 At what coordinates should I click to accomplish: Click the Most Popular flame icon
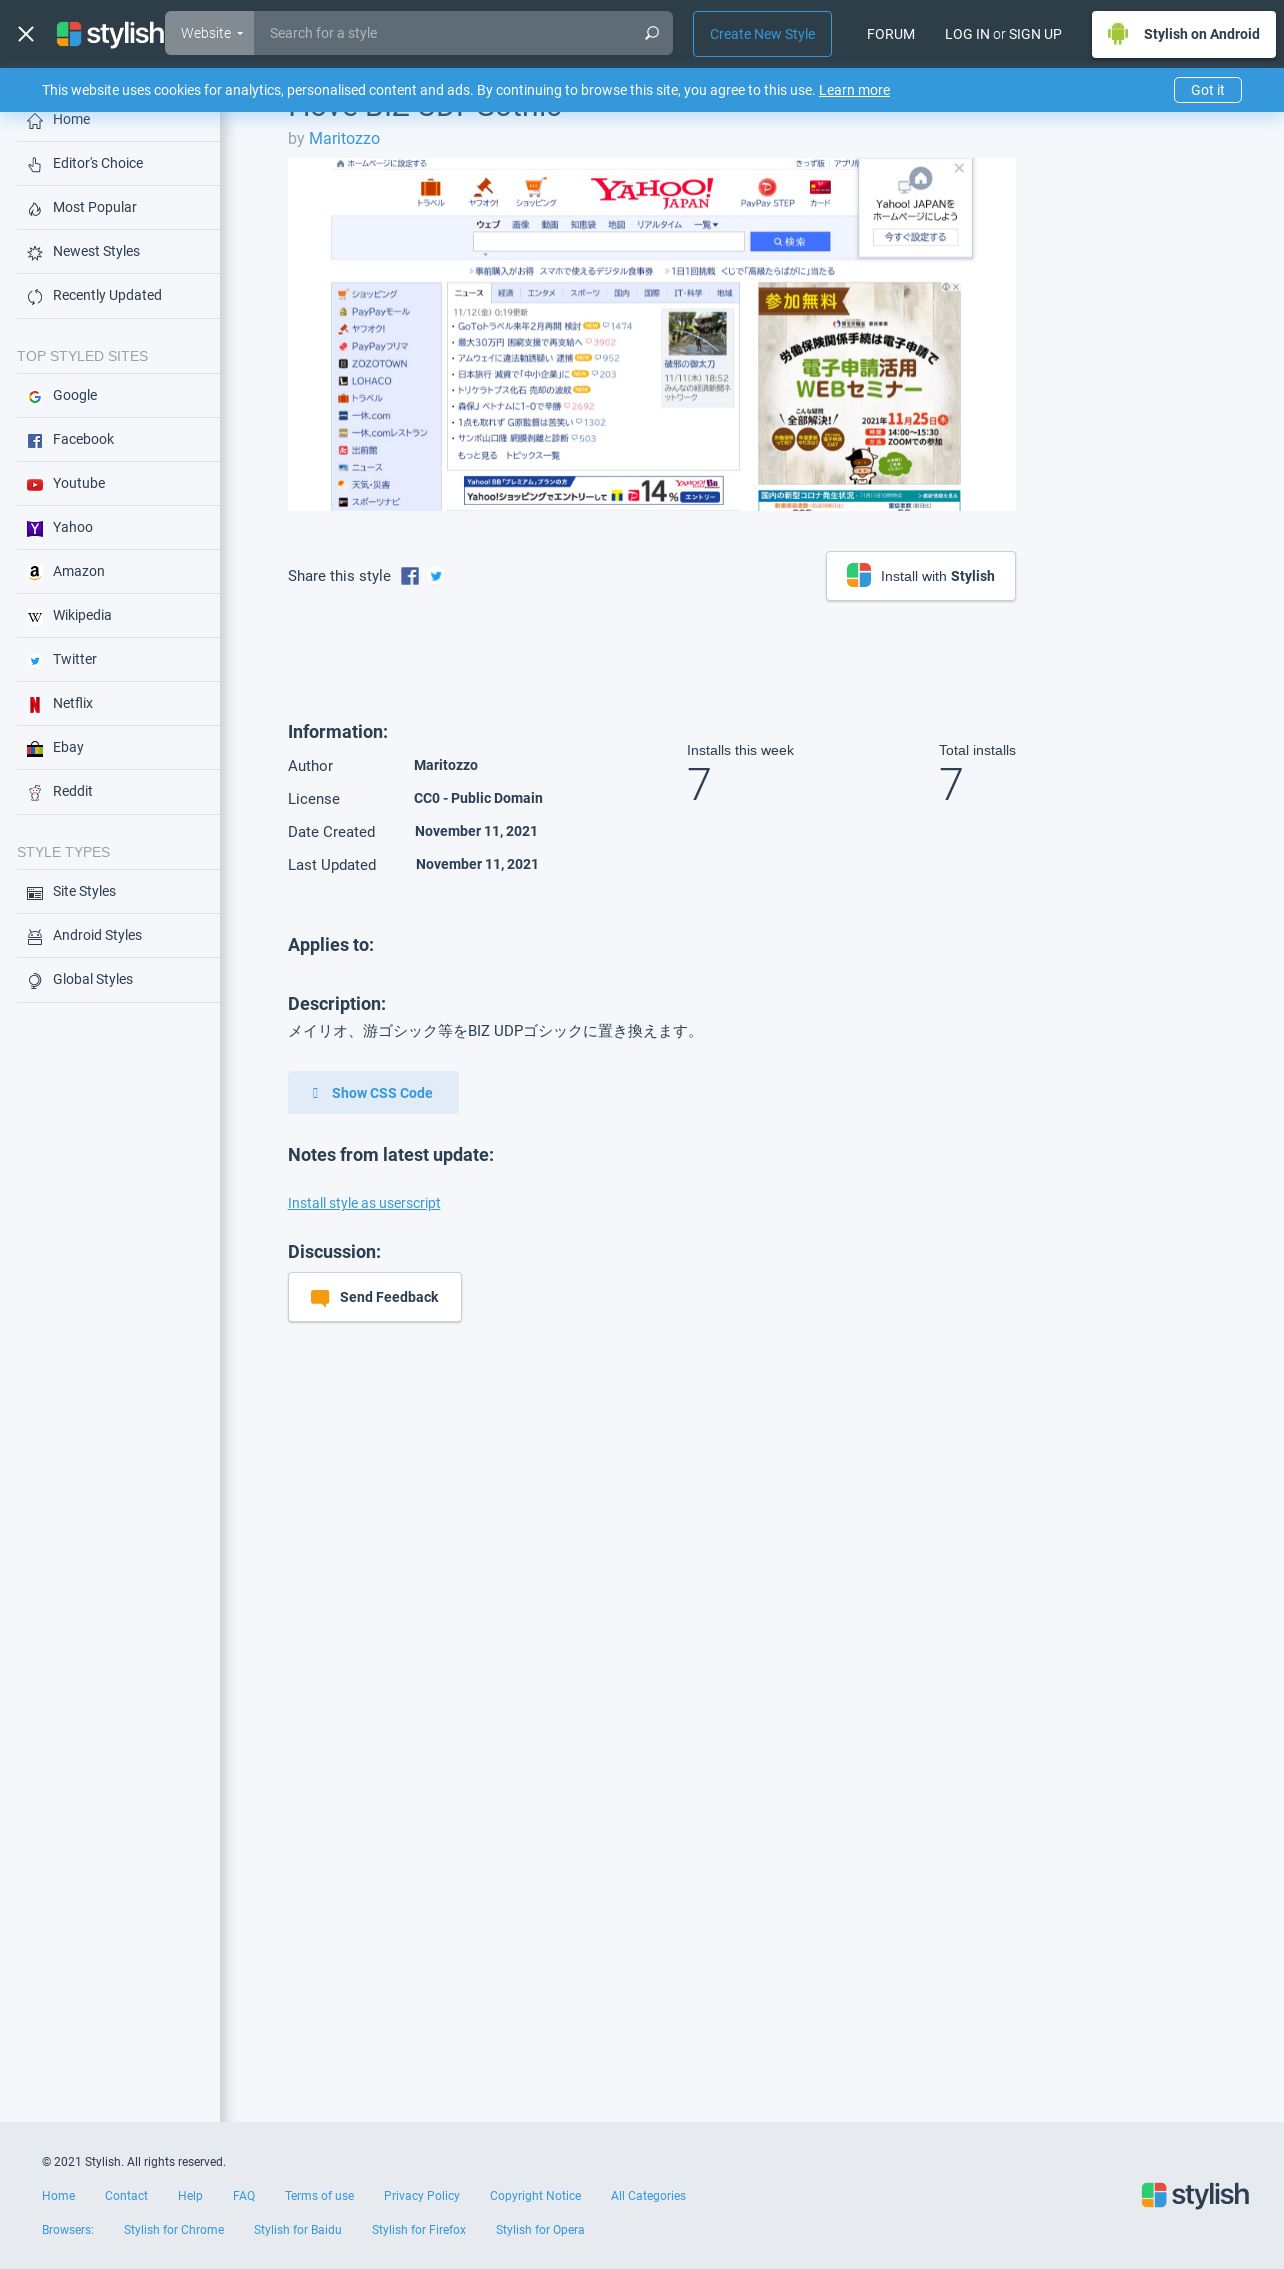coord(35,208)
